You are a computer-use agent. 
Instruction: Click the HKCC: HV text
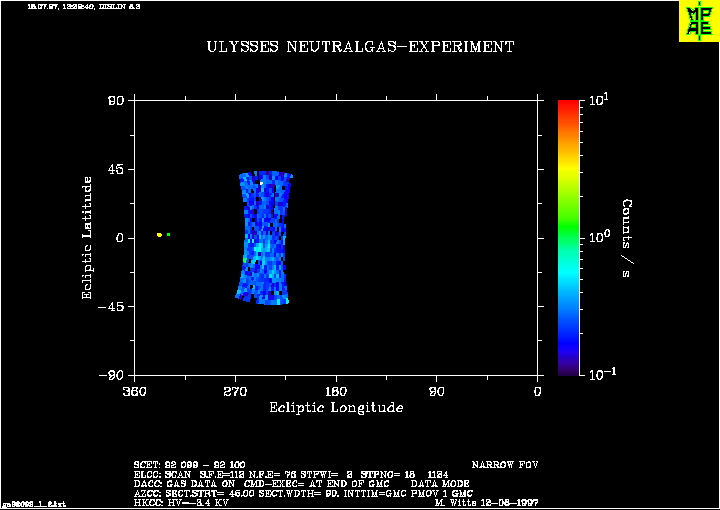(181, 502)
